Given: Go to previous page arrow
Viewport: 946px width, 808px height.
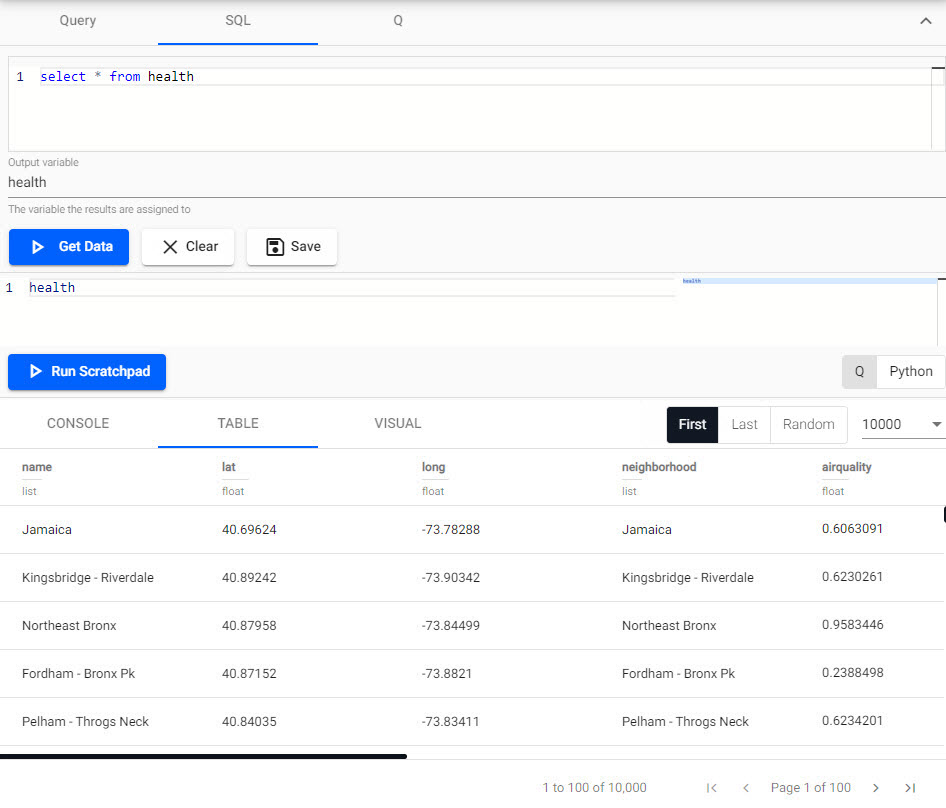Looking at the screenshot, I should coord(746,788).
